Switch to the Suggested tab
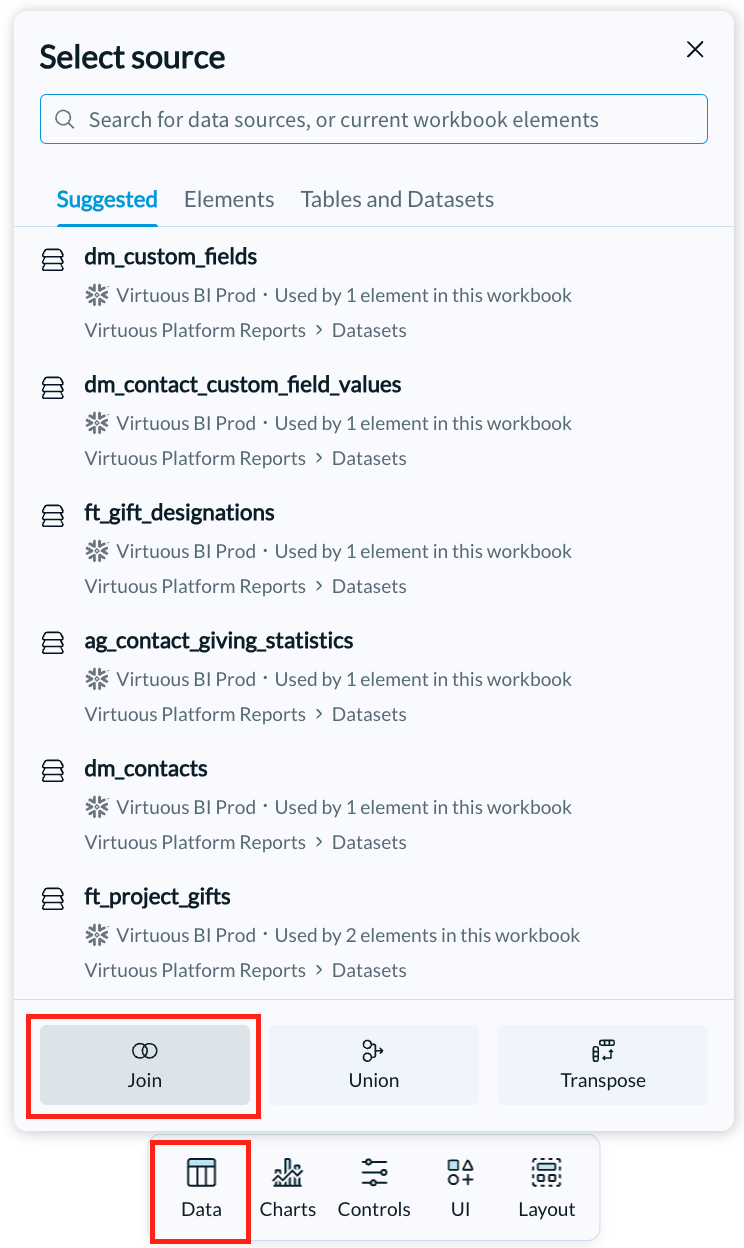This screenshot has height=1248, width=744. pyautogui.click(x=107, y=199)
